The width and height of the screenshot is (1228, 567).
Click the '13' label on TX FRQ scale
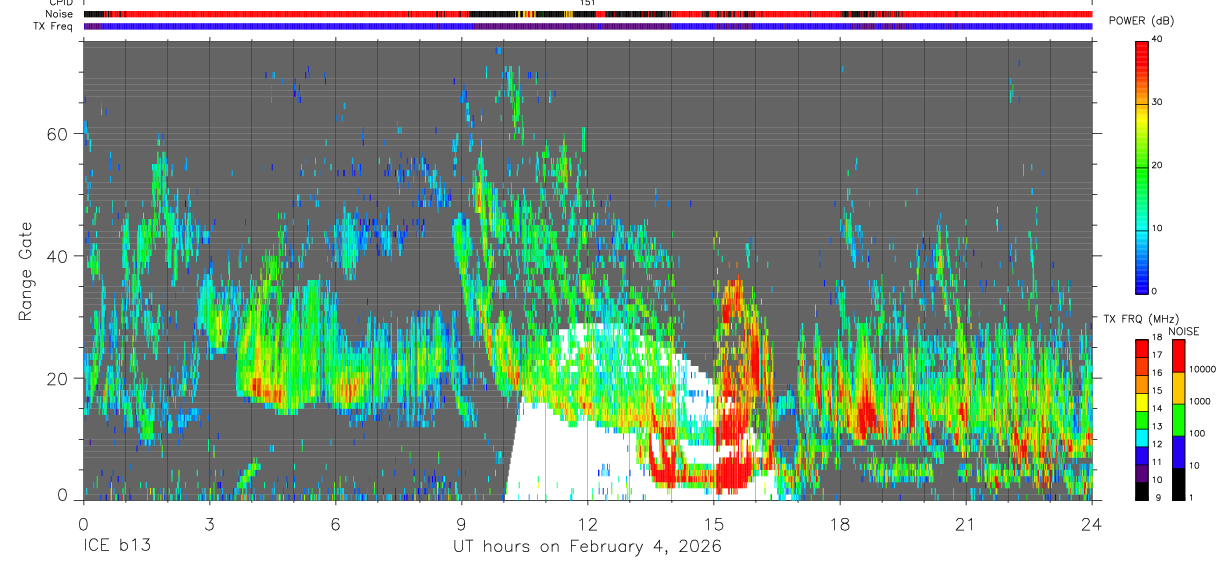(x=1157, y=426)
